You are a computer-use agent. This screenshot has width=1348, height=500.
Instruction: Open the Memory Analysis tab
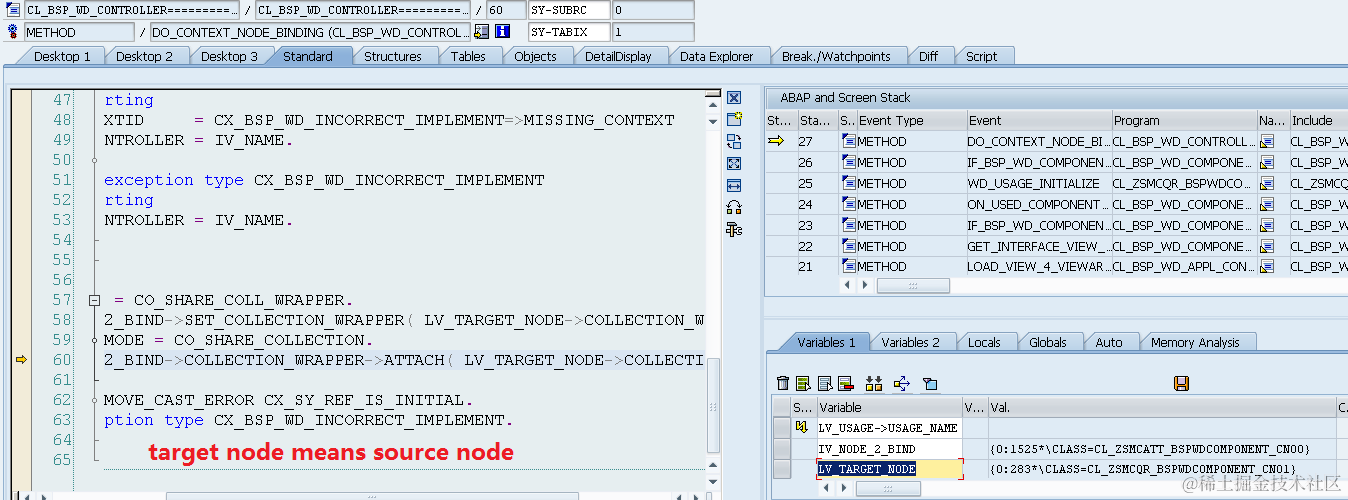click(1195, 342)
